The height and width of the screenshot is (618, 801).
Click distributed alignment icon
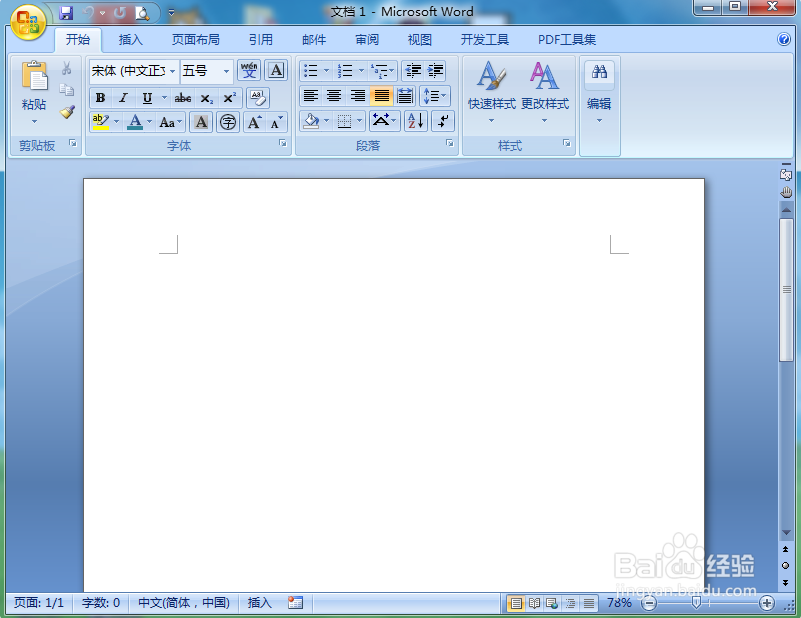[x=405, y=96]
